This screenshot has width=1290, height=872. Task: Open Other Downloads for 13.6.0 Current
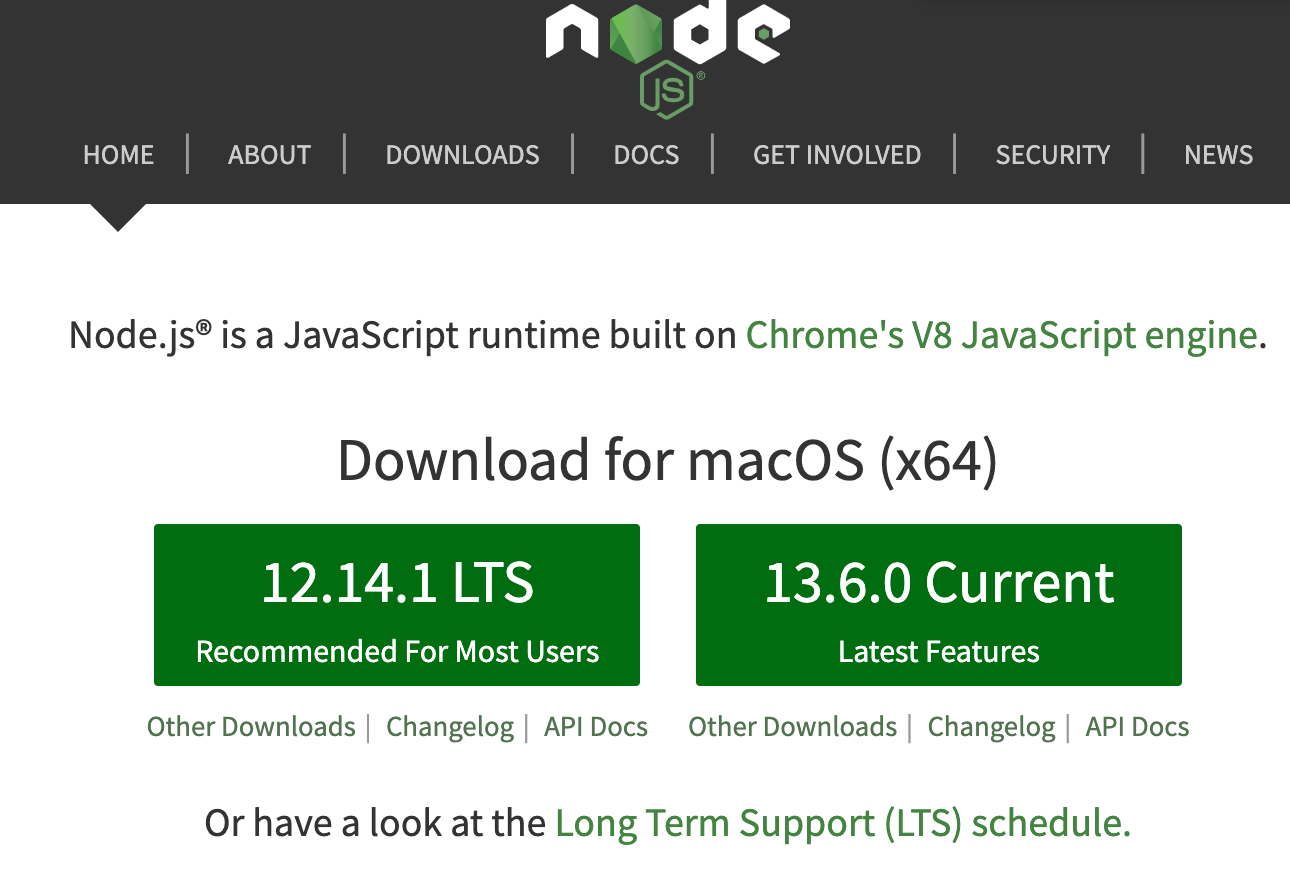coord(792,727)
